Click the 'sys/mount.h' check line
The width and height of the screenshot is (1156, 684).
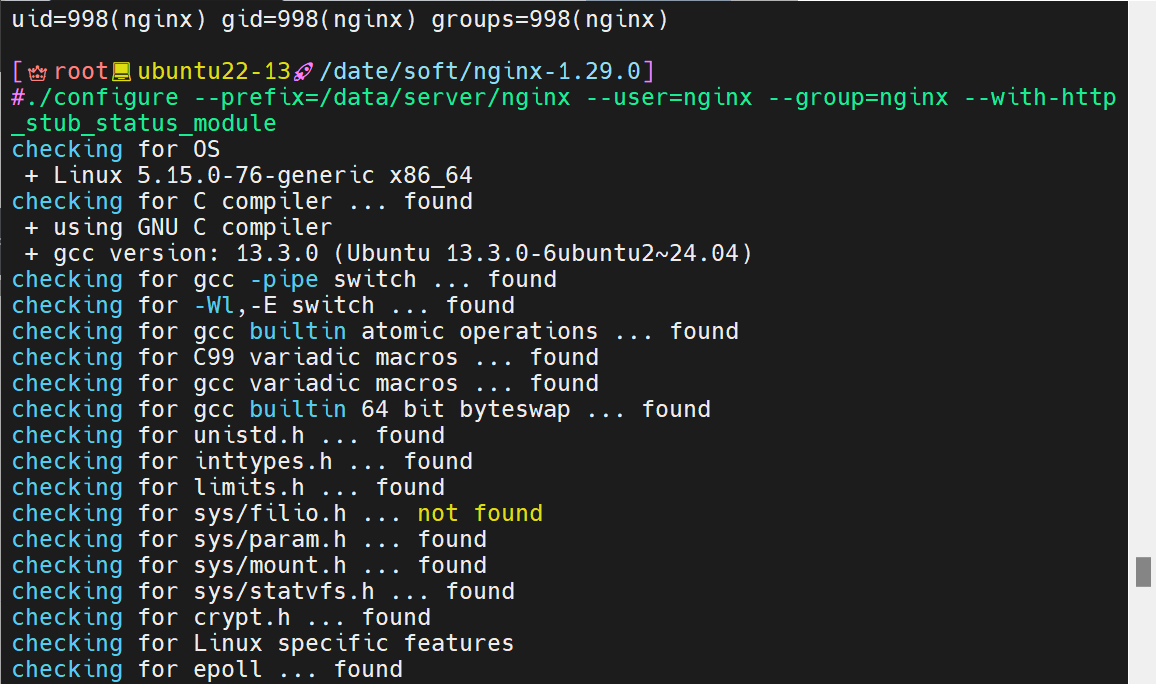tap(248, 565)
